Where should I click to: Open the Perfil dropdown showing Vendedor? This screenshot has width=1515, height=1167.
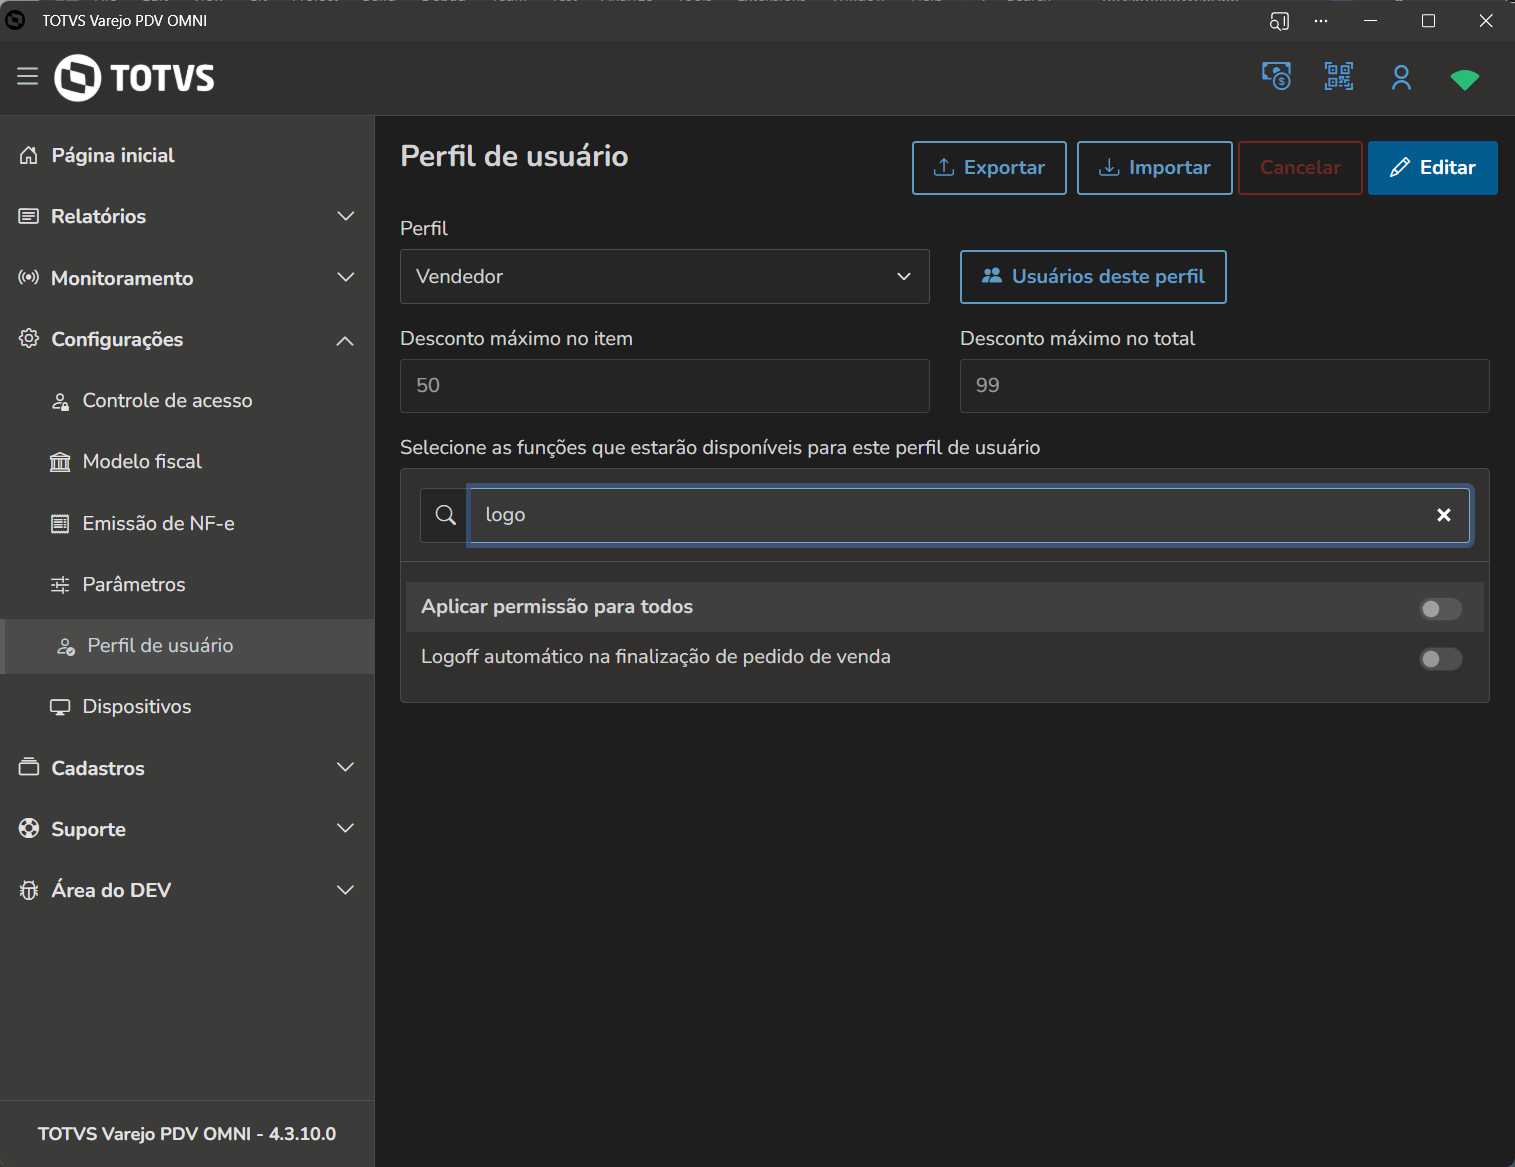[x=665, y=276]
